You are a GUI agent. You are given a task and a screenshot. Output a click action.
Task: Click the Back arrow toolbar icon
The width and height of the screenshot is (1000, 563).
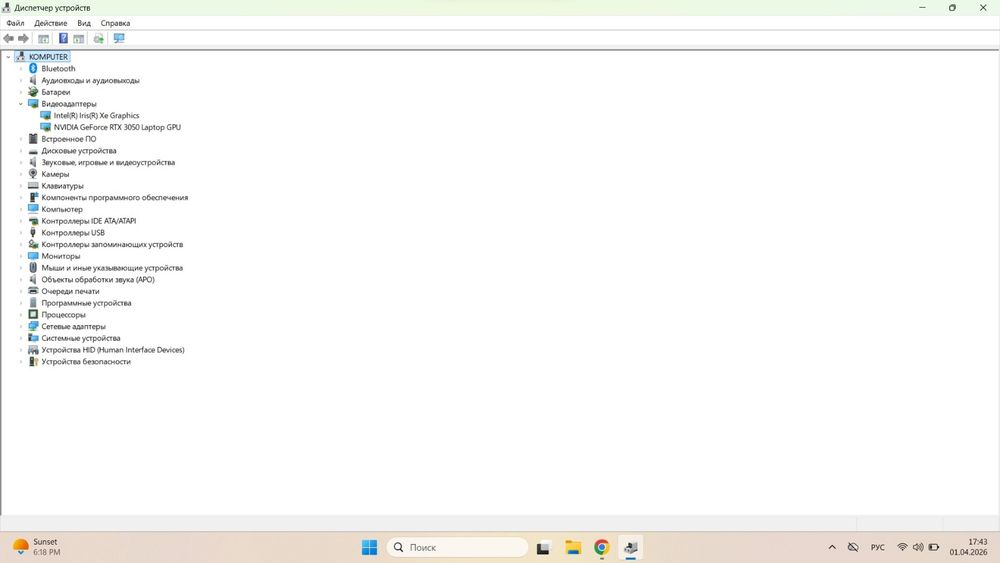click(x=8, y=39)
